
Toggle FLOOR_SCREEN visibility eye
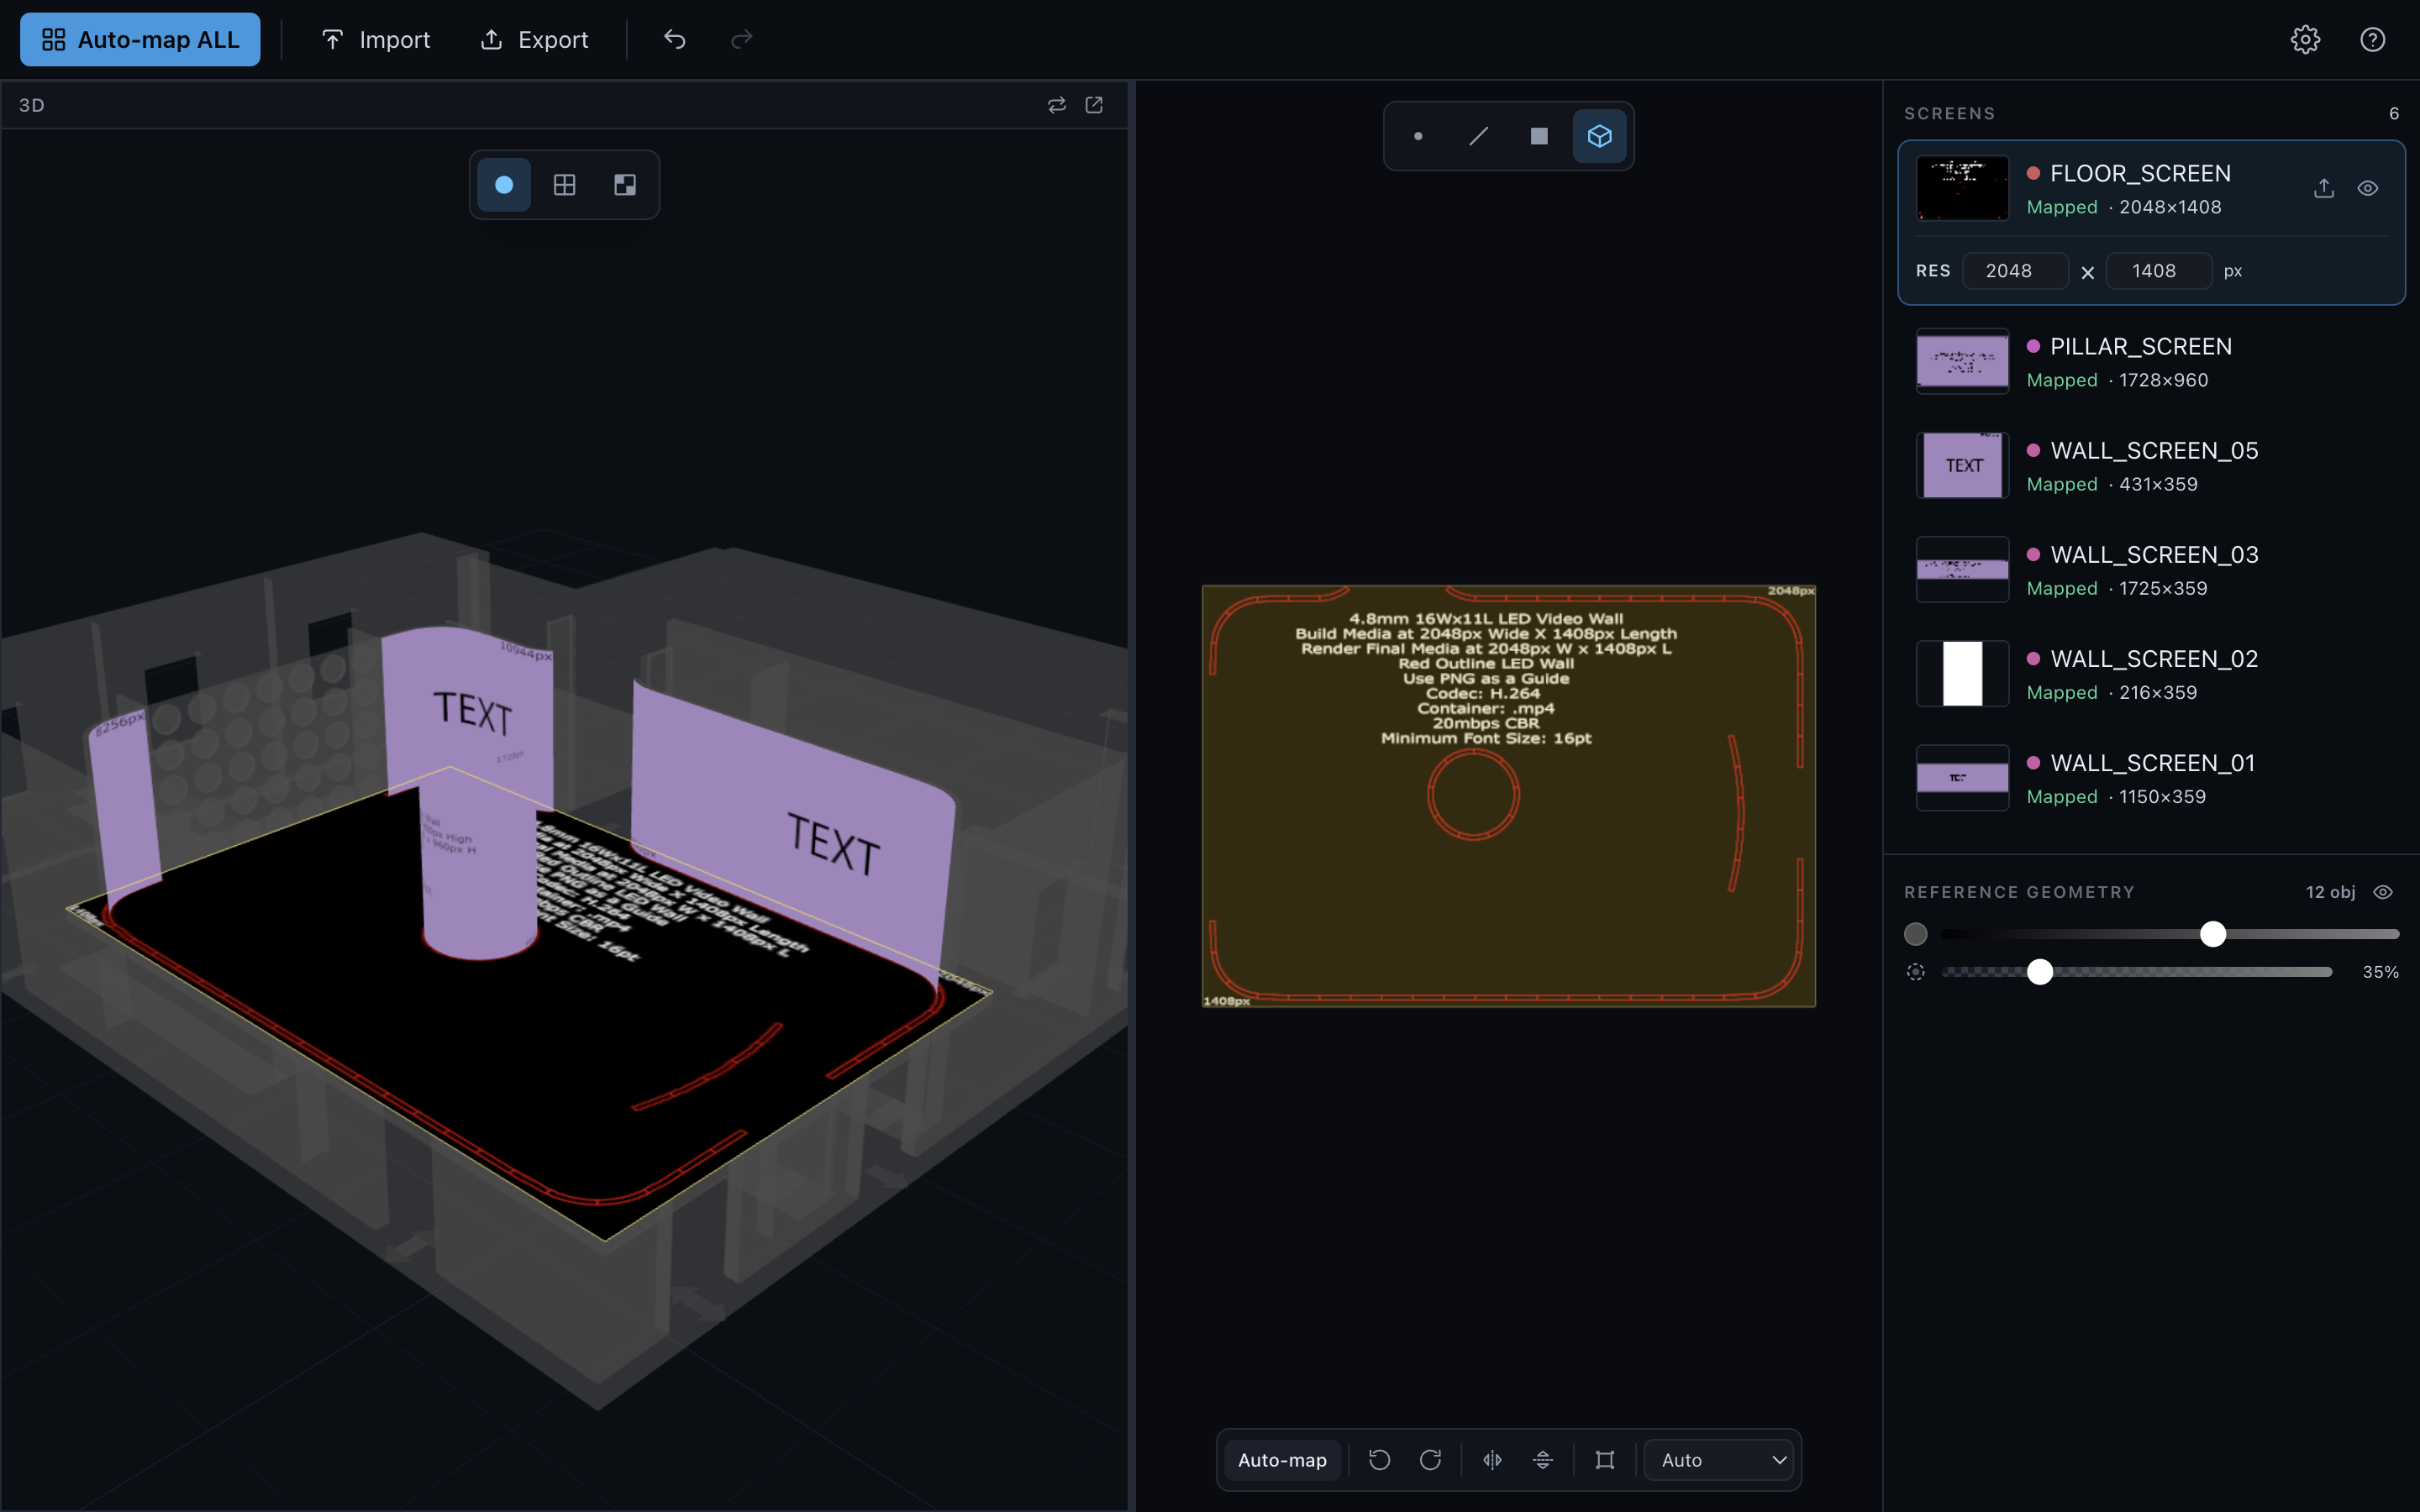click(2367, 188)
